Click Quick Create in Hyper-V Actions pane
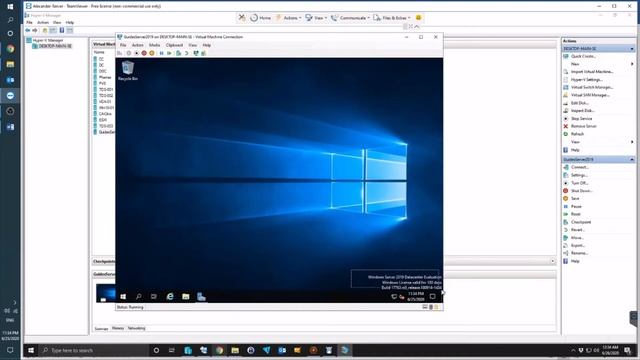The height and width of the screenshot is (360, 640). coord(583,56)
